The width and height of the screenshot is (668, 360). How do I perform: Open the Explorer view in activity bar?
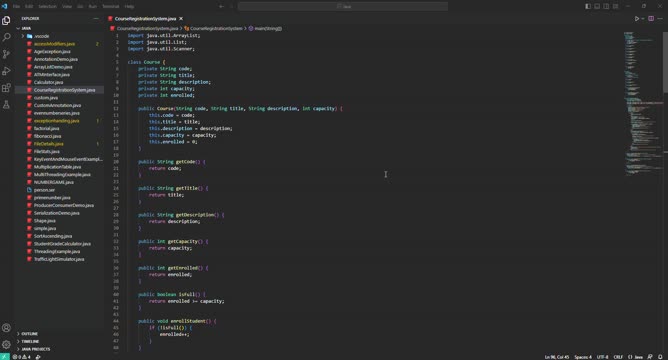coord(6,20)
